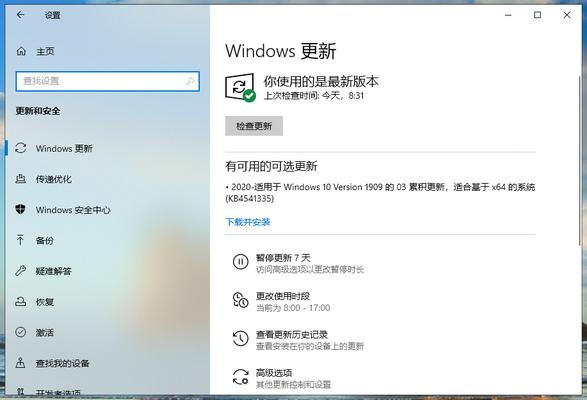Image resolution: width=587 pixels, height=400 pixels.
Task: Close the 设置 window
Action: (x=567, y=15)
